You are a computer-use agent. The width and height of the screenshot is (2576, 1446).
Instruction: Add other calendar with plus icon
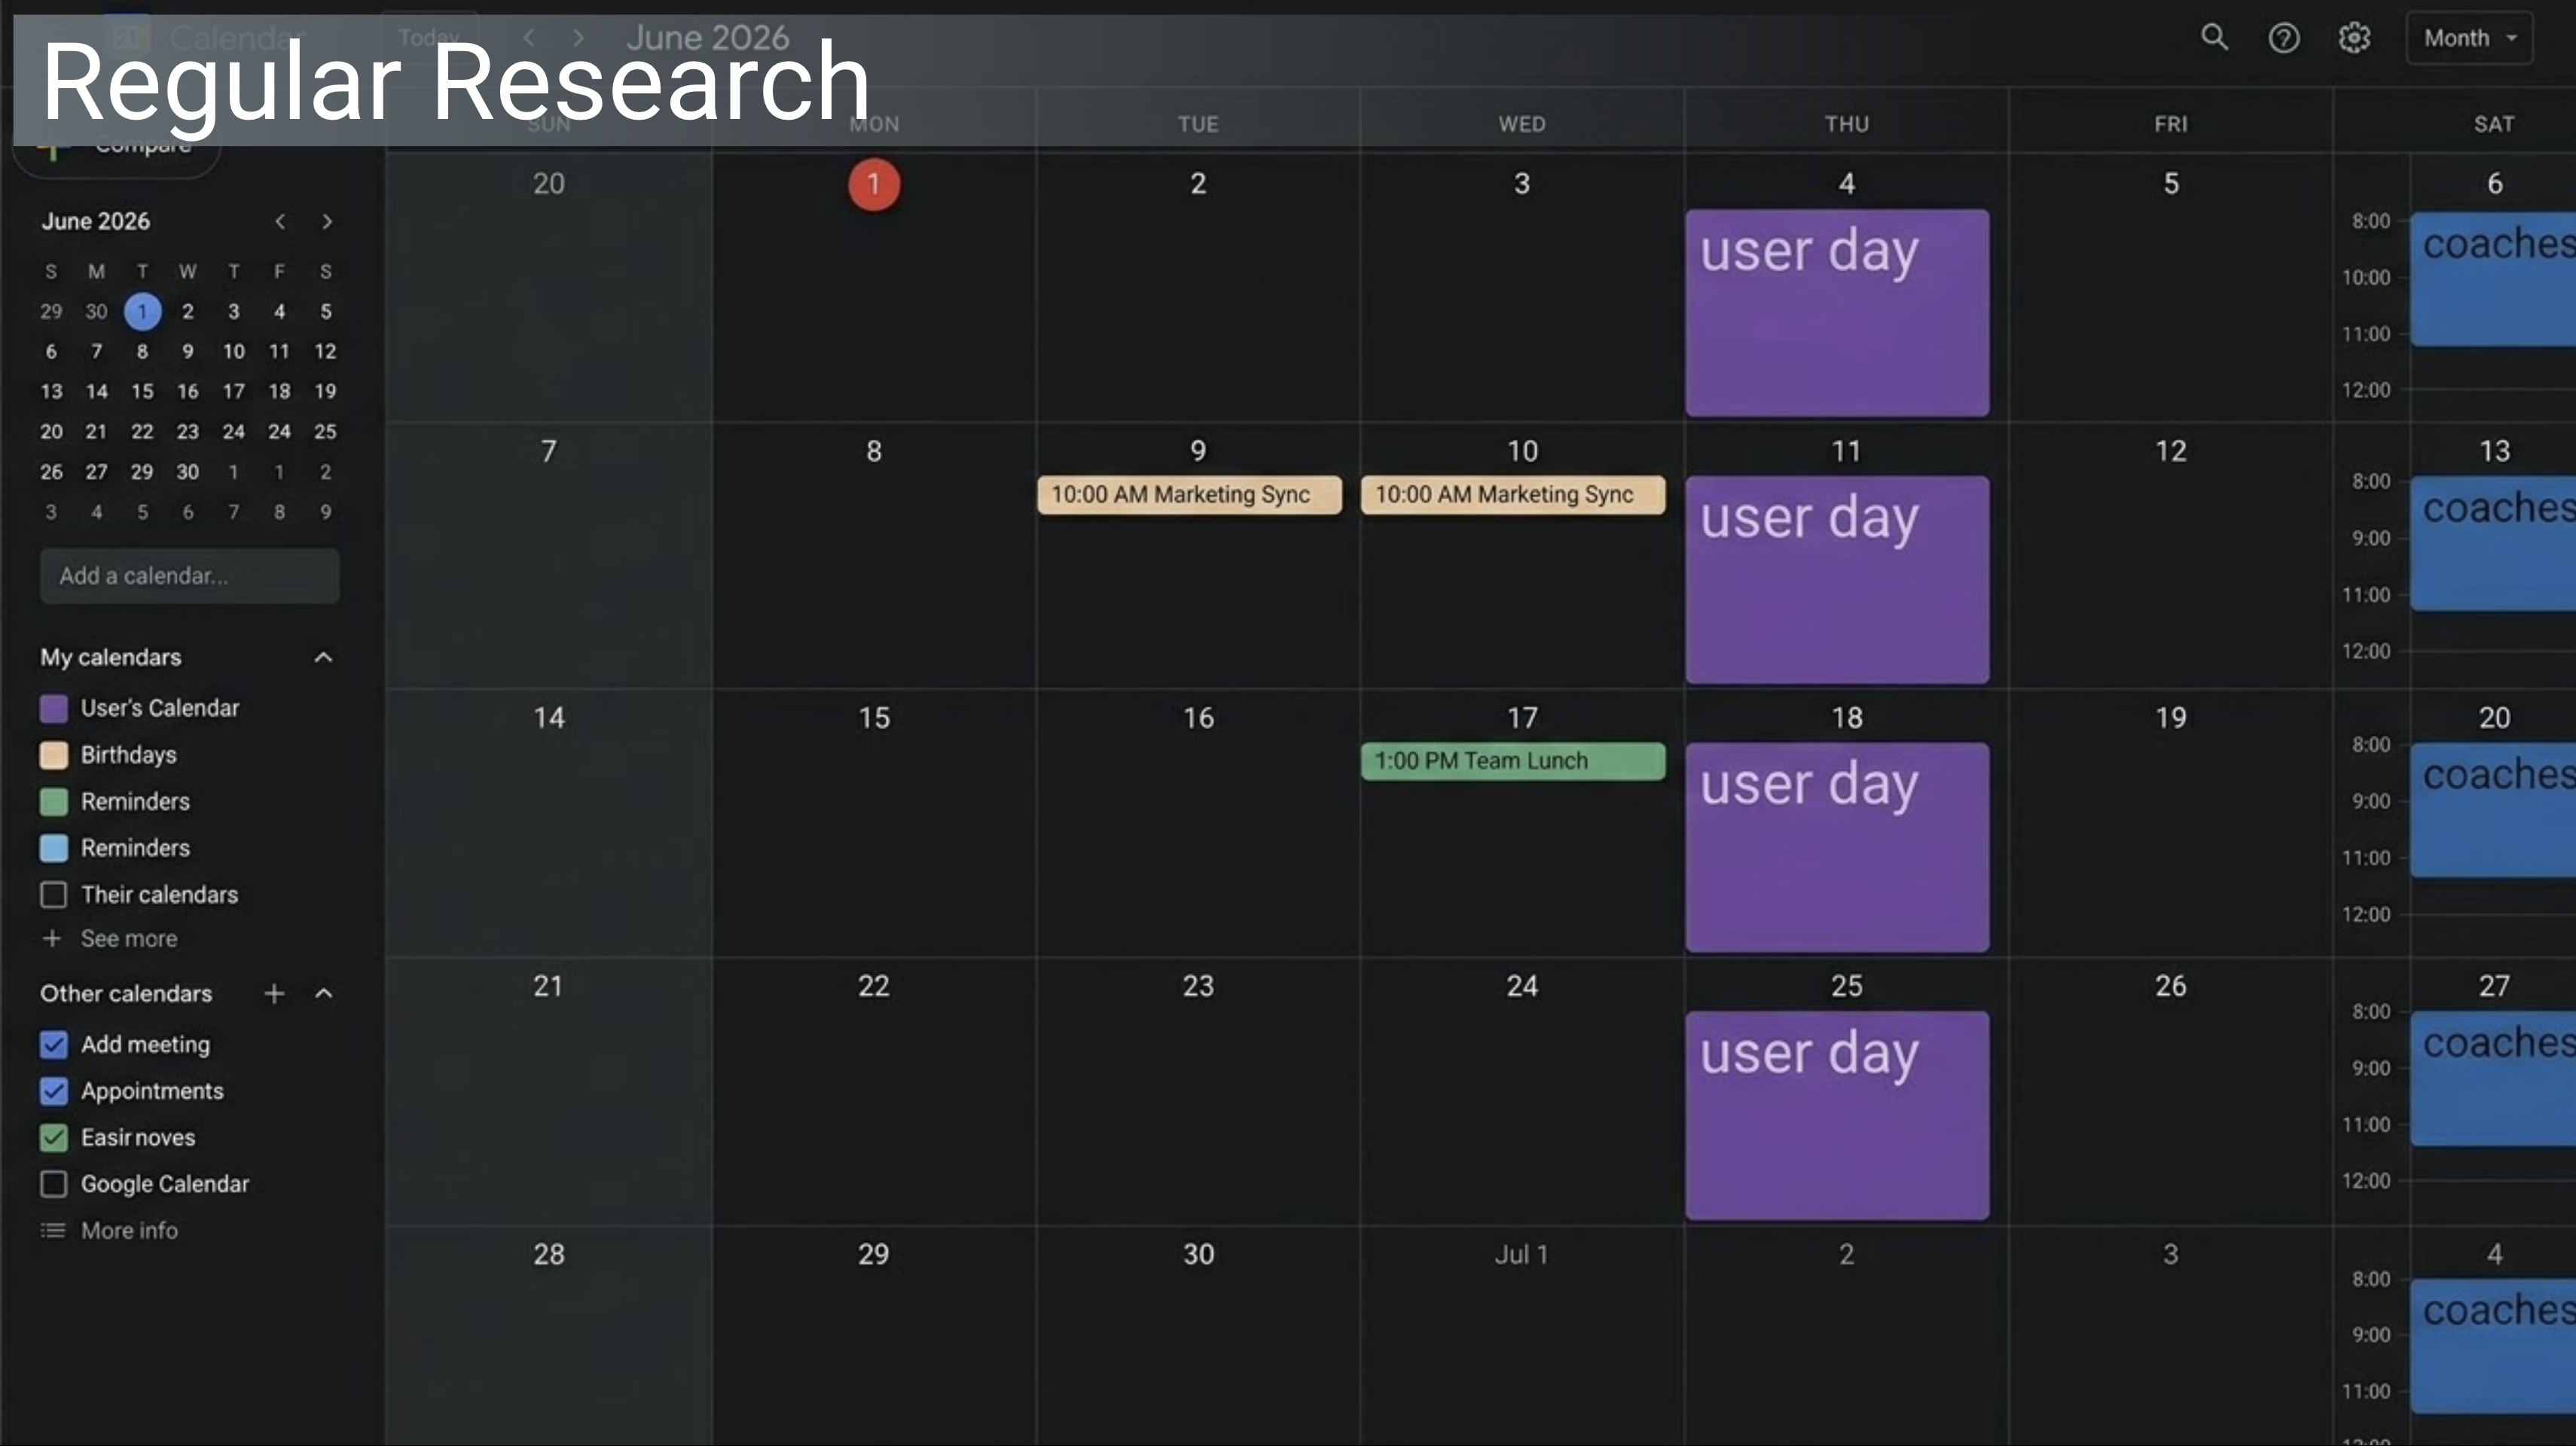coord(274,993)
